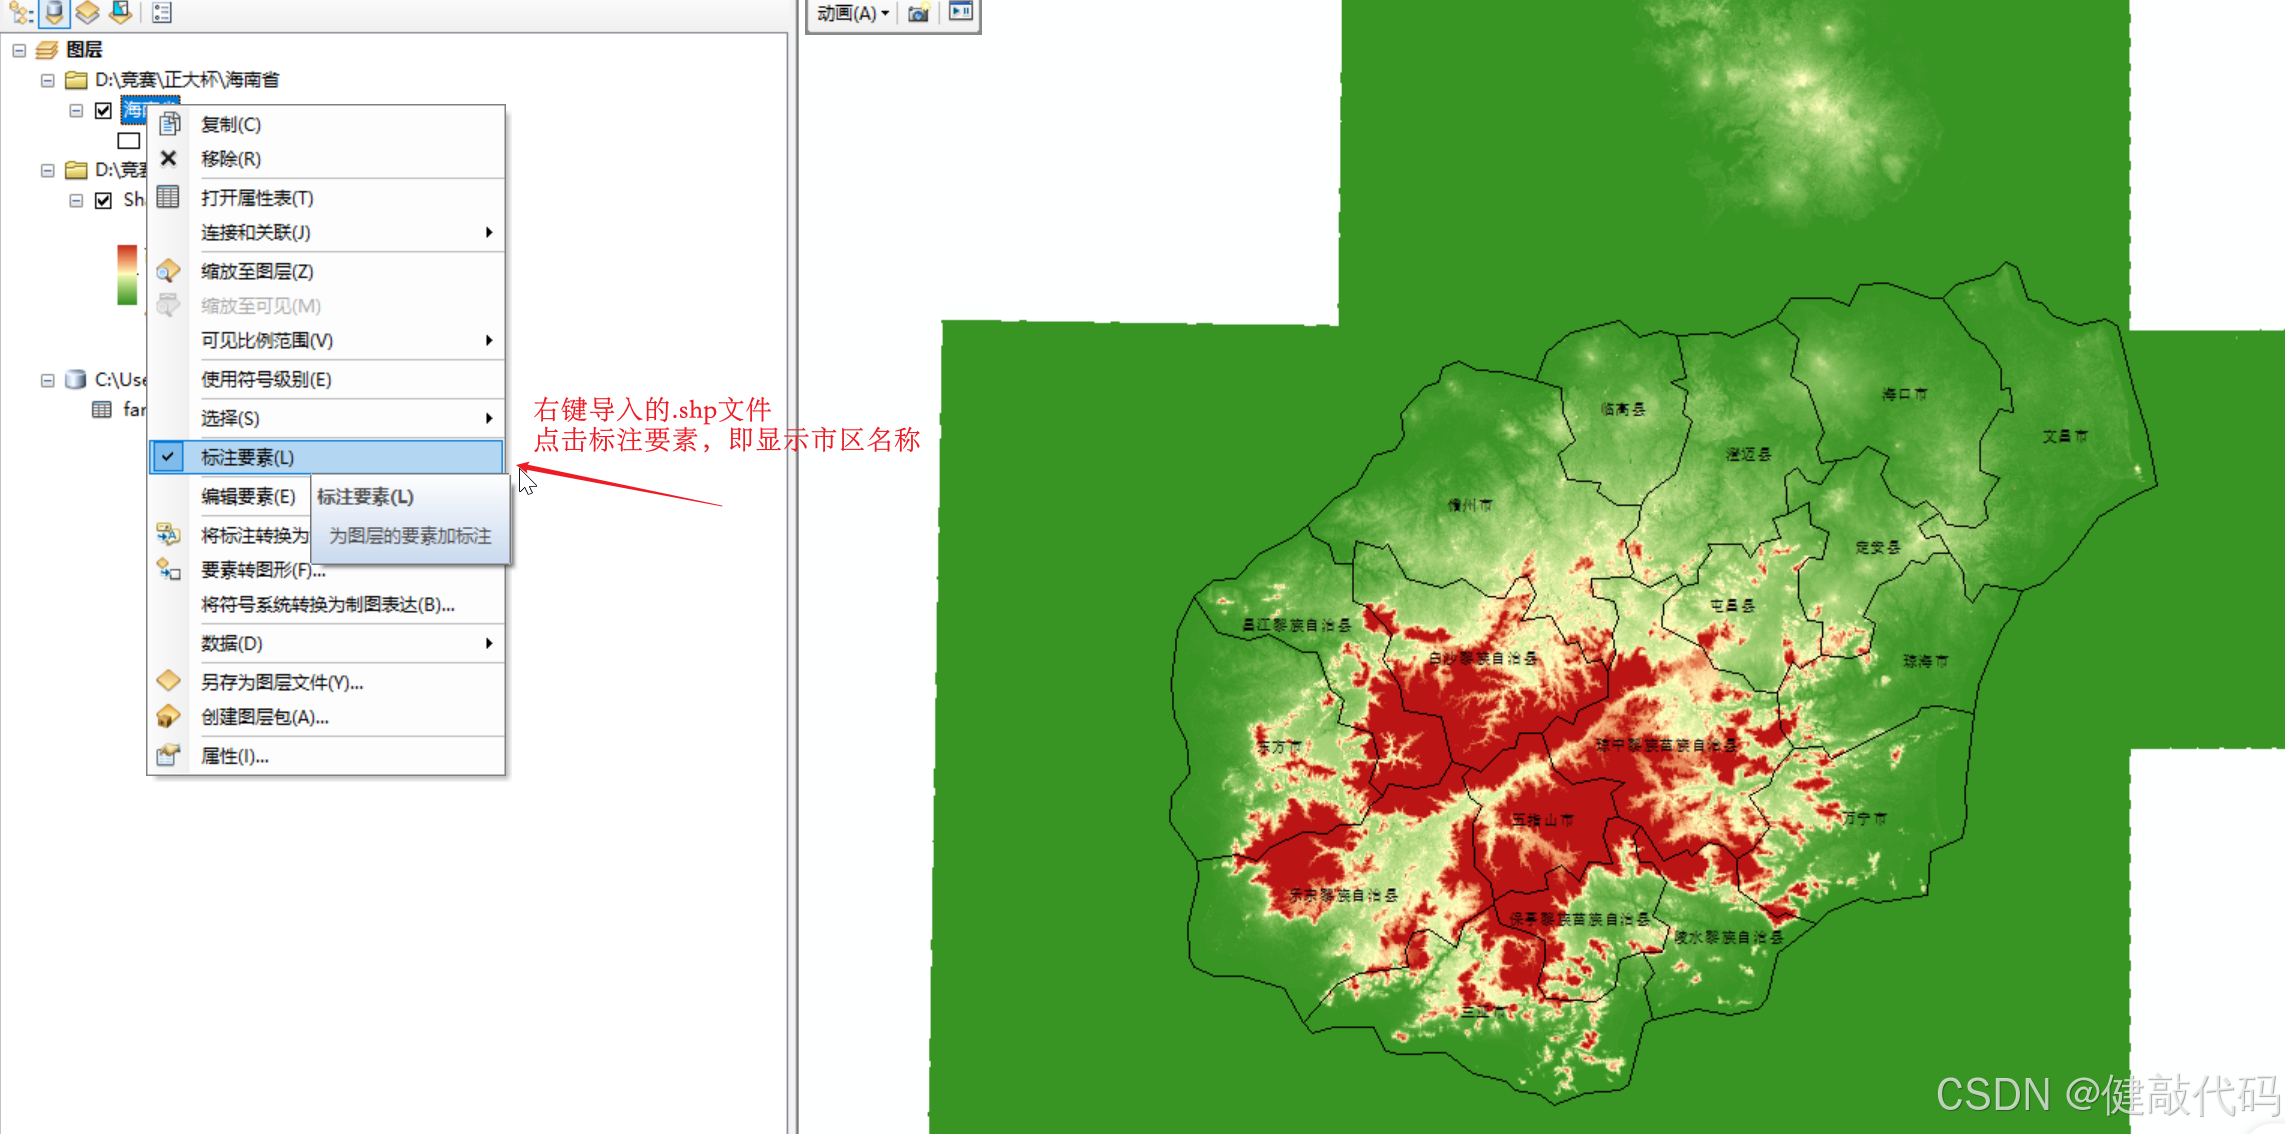Uncheck the 海南省 layer visibility checkbox
The image size is (2285, 1134).
[103, 110]
